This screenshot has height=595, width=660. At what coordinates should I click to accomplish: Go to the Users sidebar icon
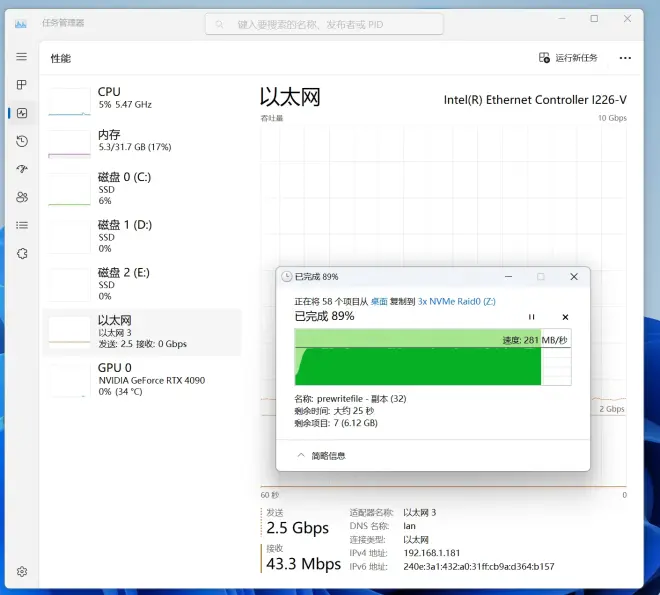(x=21, y=197)
